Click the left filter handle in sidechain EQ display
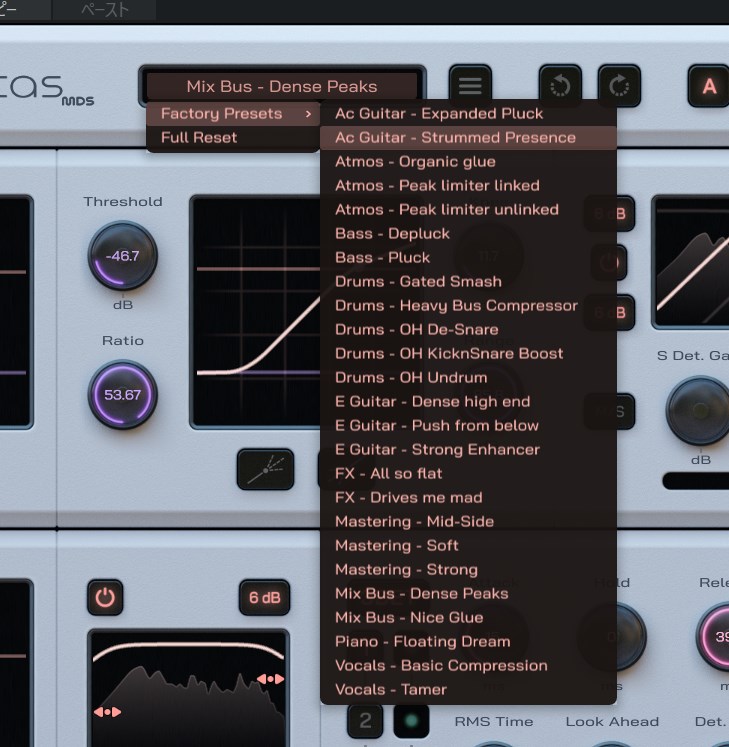The image size is (729, 747). [x=108, y=711]
